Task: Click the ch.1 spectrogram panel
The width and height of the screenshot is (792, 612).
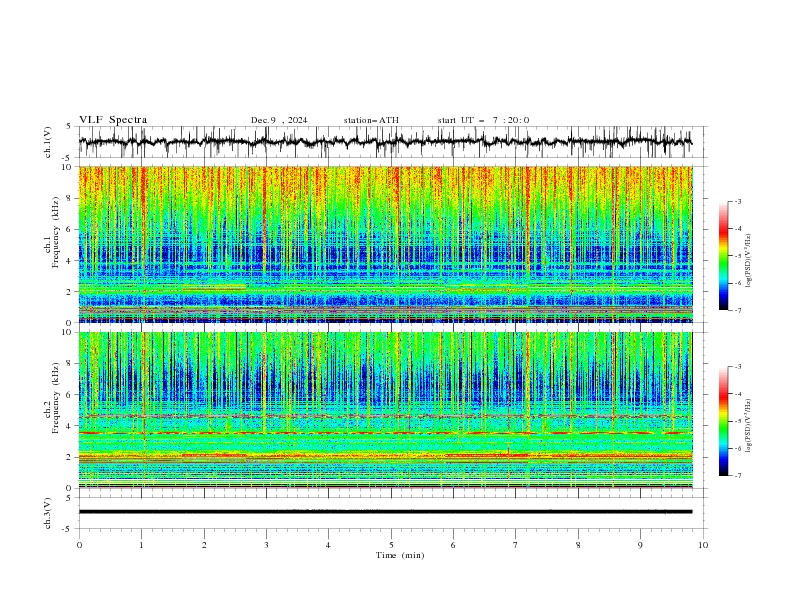Action: (x=385, y=244)
